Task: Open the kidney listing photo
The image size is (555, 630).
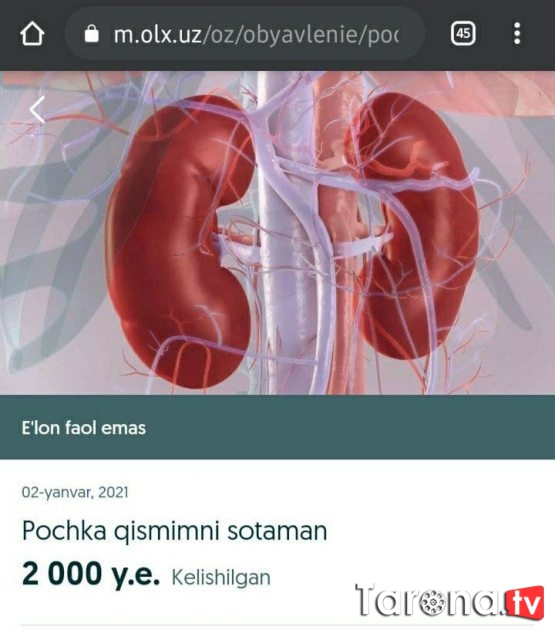Action: [x=277, y=233]
